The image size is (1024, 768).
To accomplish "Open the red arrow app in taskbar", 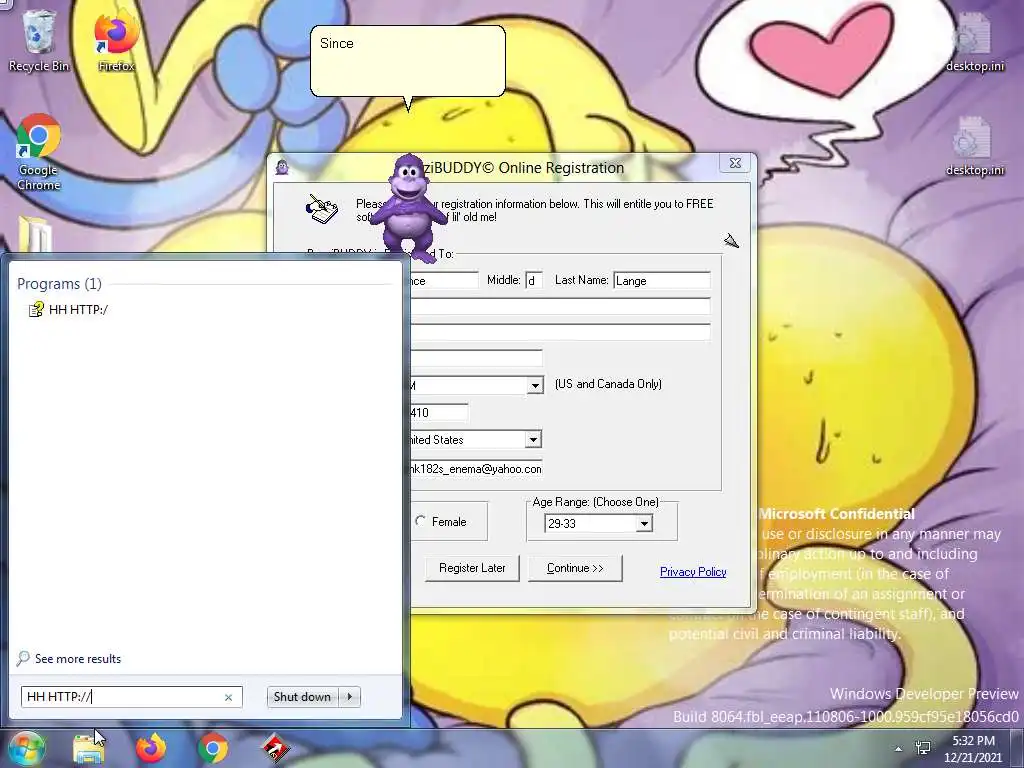I will tap(275, 749).
